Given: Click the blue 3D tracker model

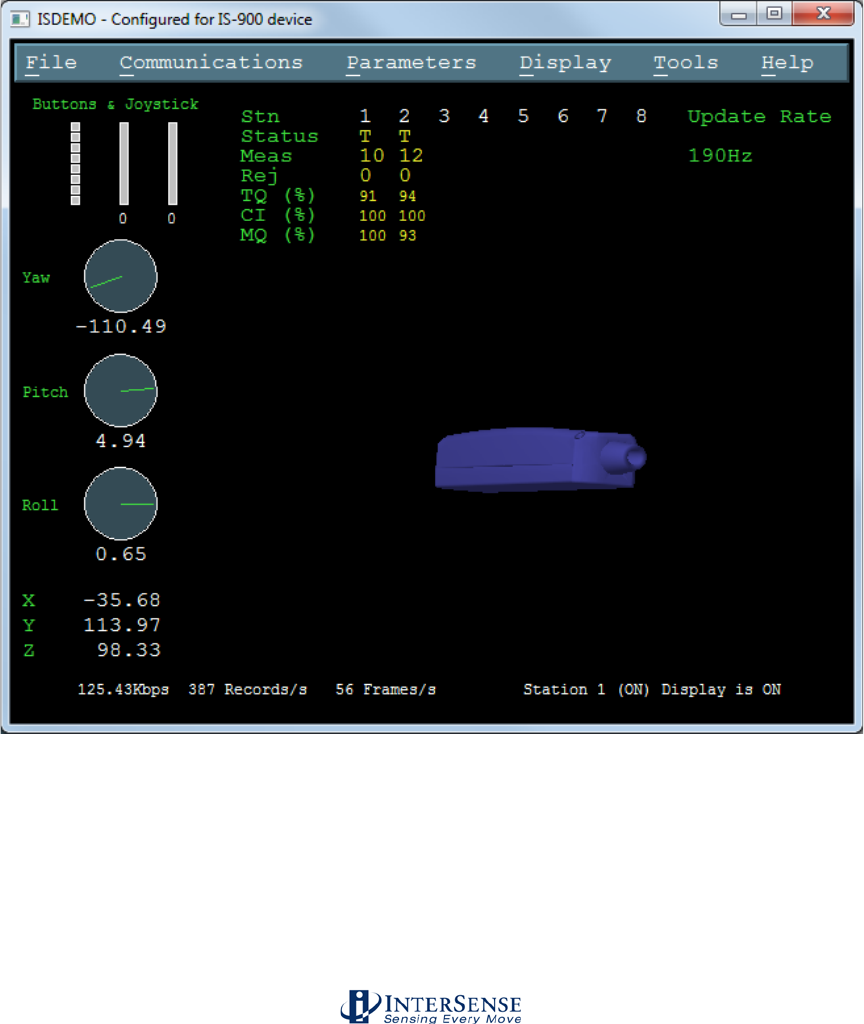Looking at the screenshot, I should (540, 459).
